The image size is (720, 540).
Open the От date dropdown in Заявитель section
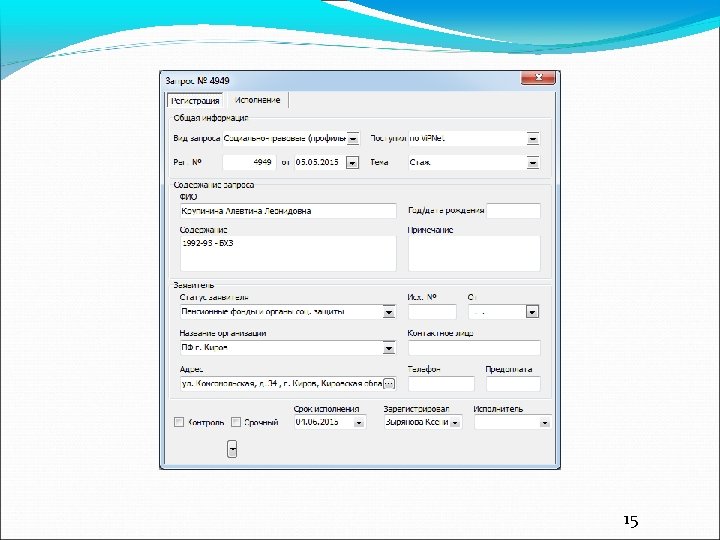pos(532,312)
